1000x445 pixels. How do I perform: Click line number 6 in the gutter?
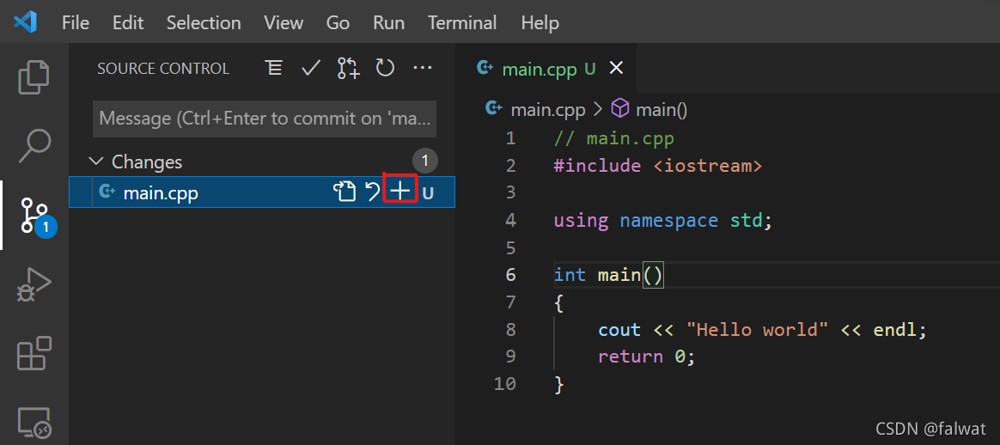pos(510,275)
